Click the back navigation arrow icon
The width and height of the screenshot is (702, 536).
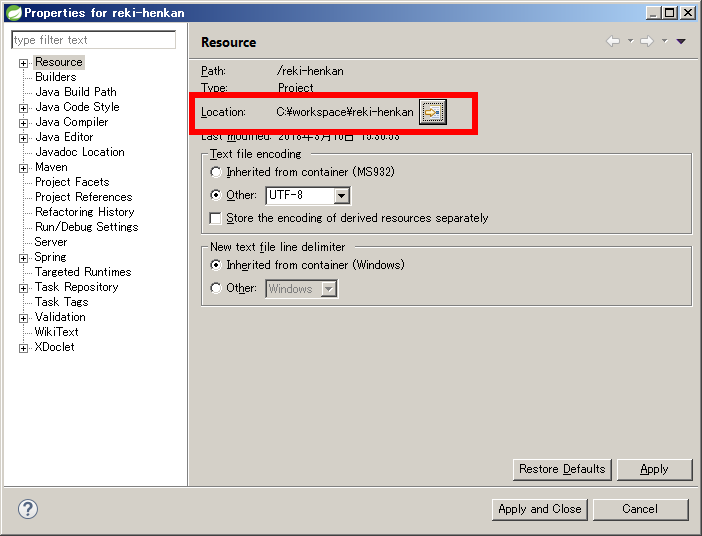click(x=613, y=41)
